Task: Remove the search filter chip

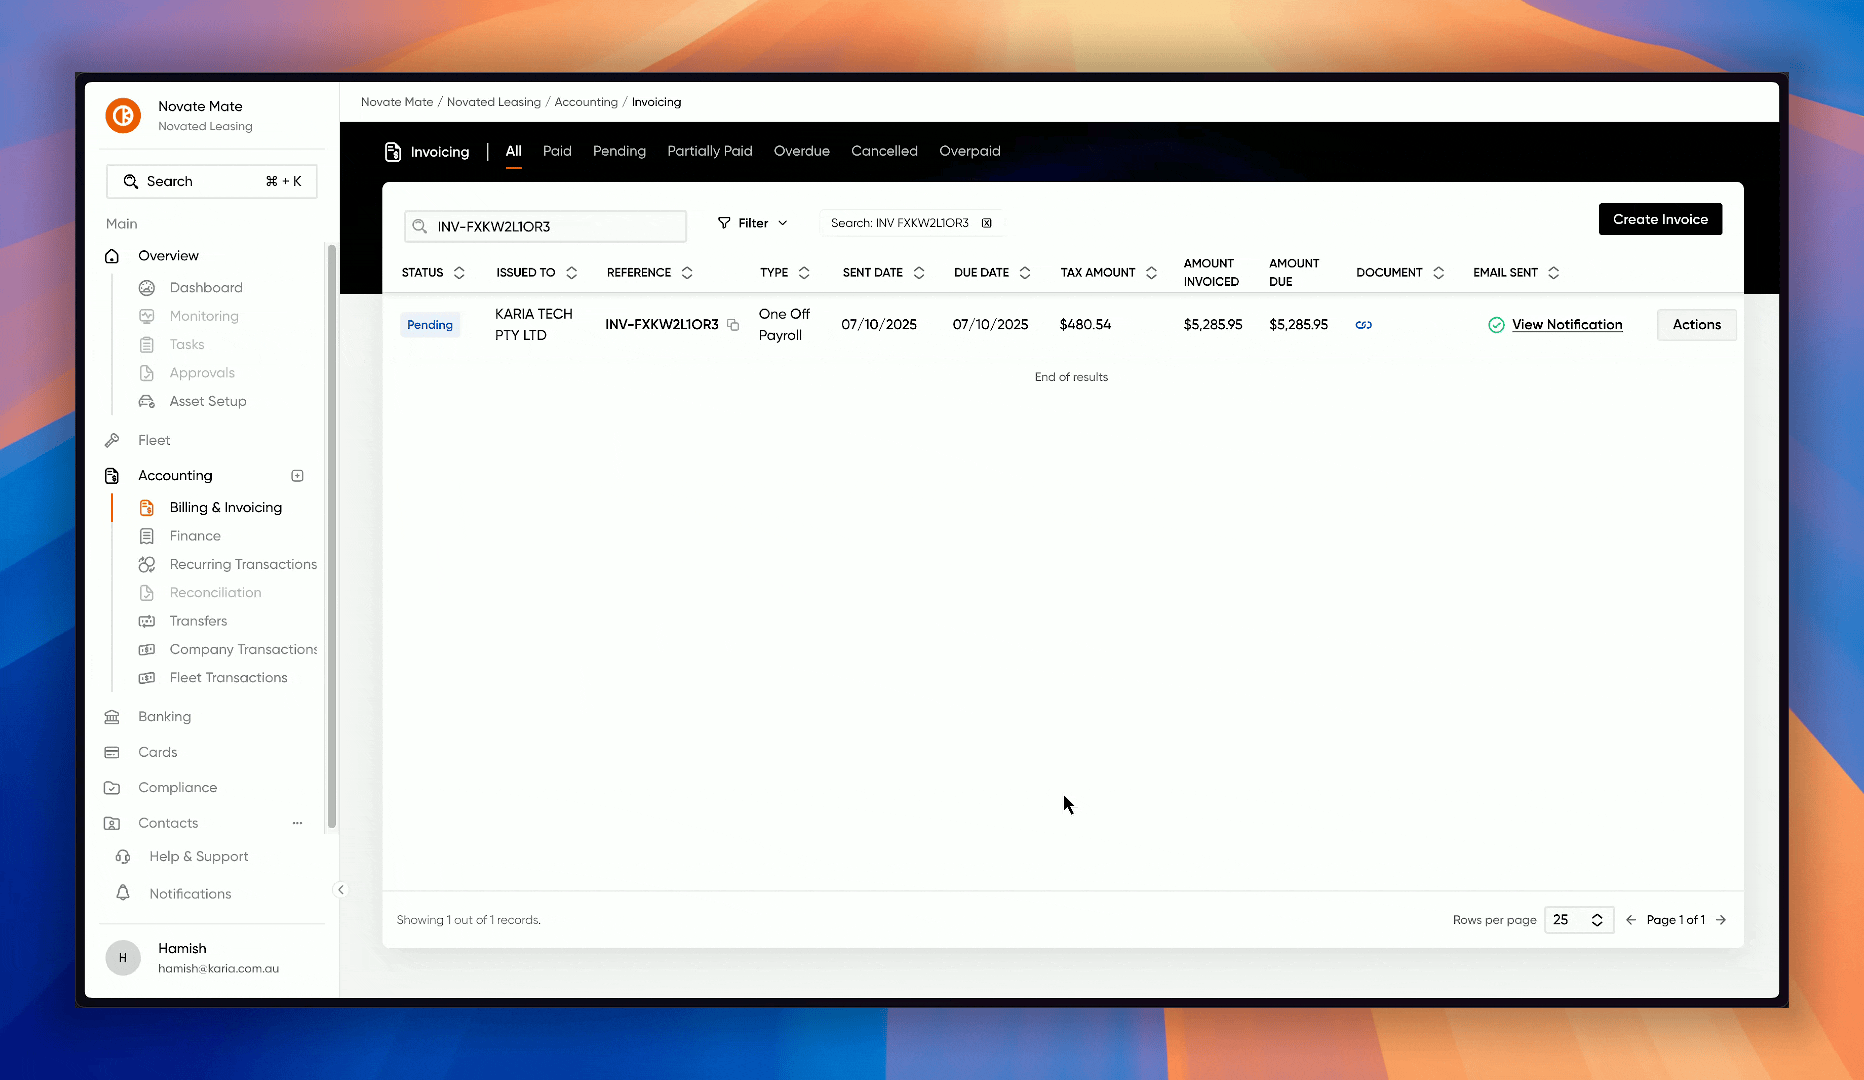Action: coord(987,223)
